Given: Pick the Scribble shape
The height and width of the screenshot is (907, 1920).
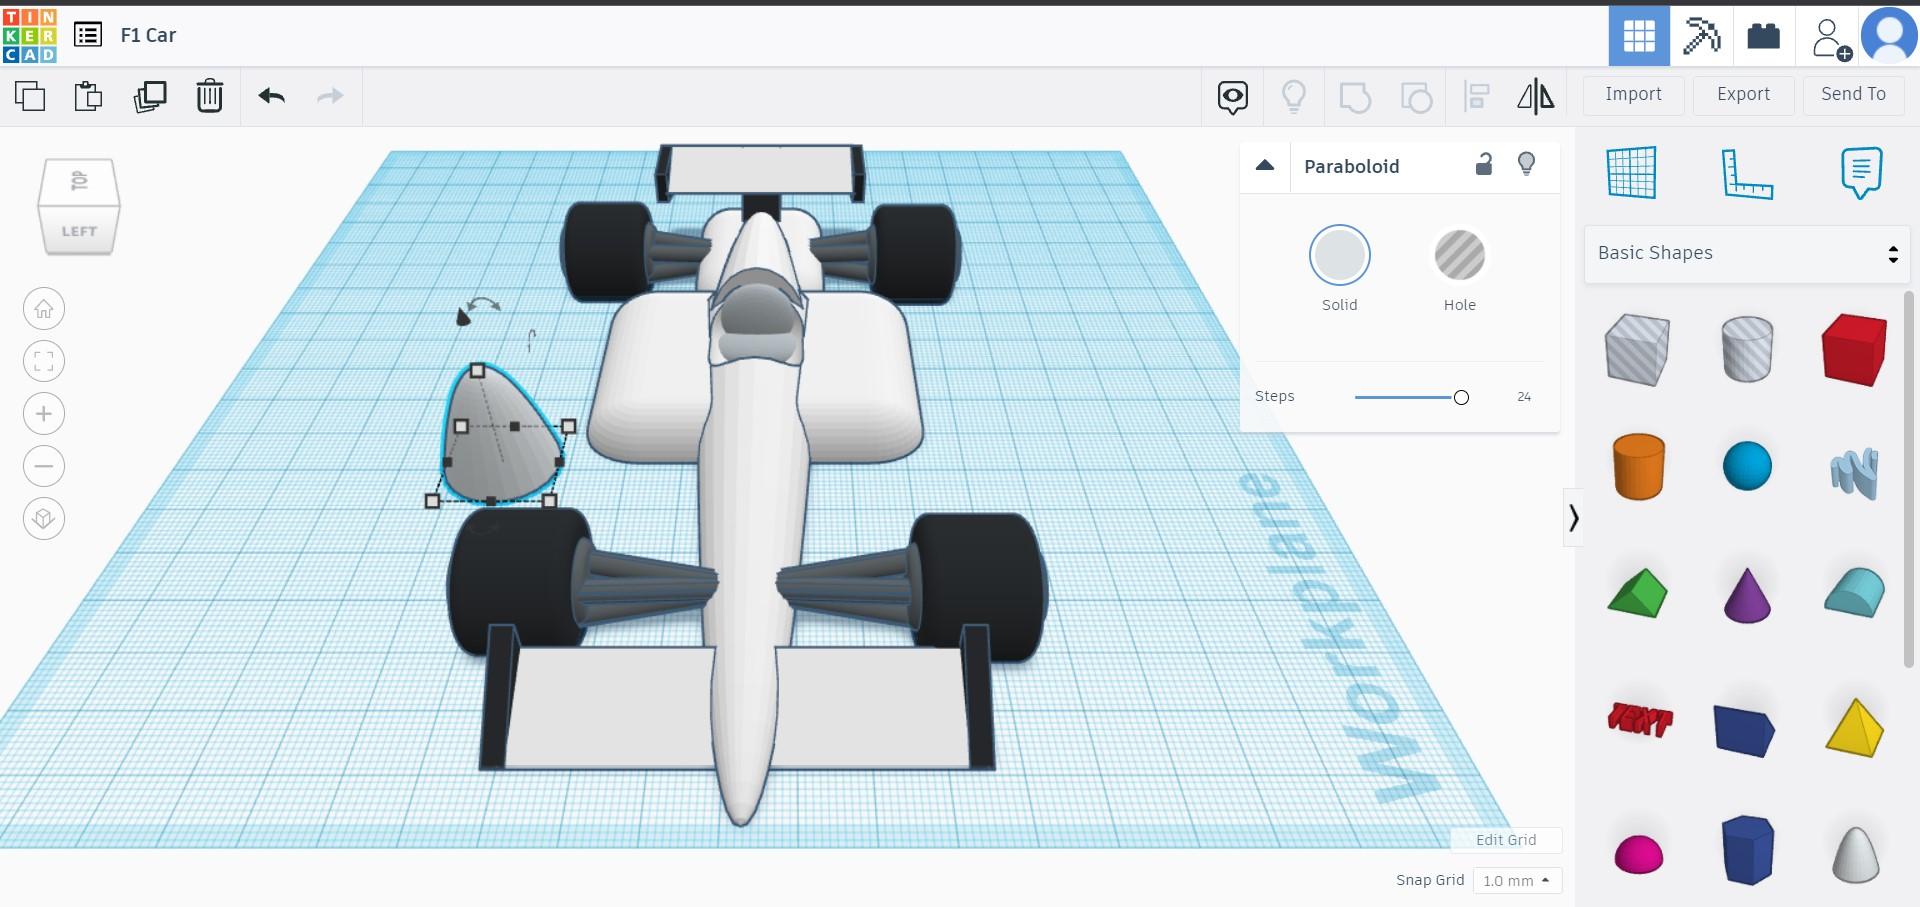Looking at the screenshot, I should coord(1854,472).
